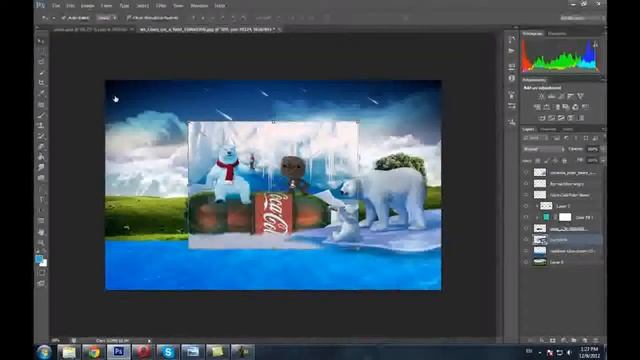Toggle visibility of Color Fill 1 layer
Screen dimensions: 640x360
point(526,218)
